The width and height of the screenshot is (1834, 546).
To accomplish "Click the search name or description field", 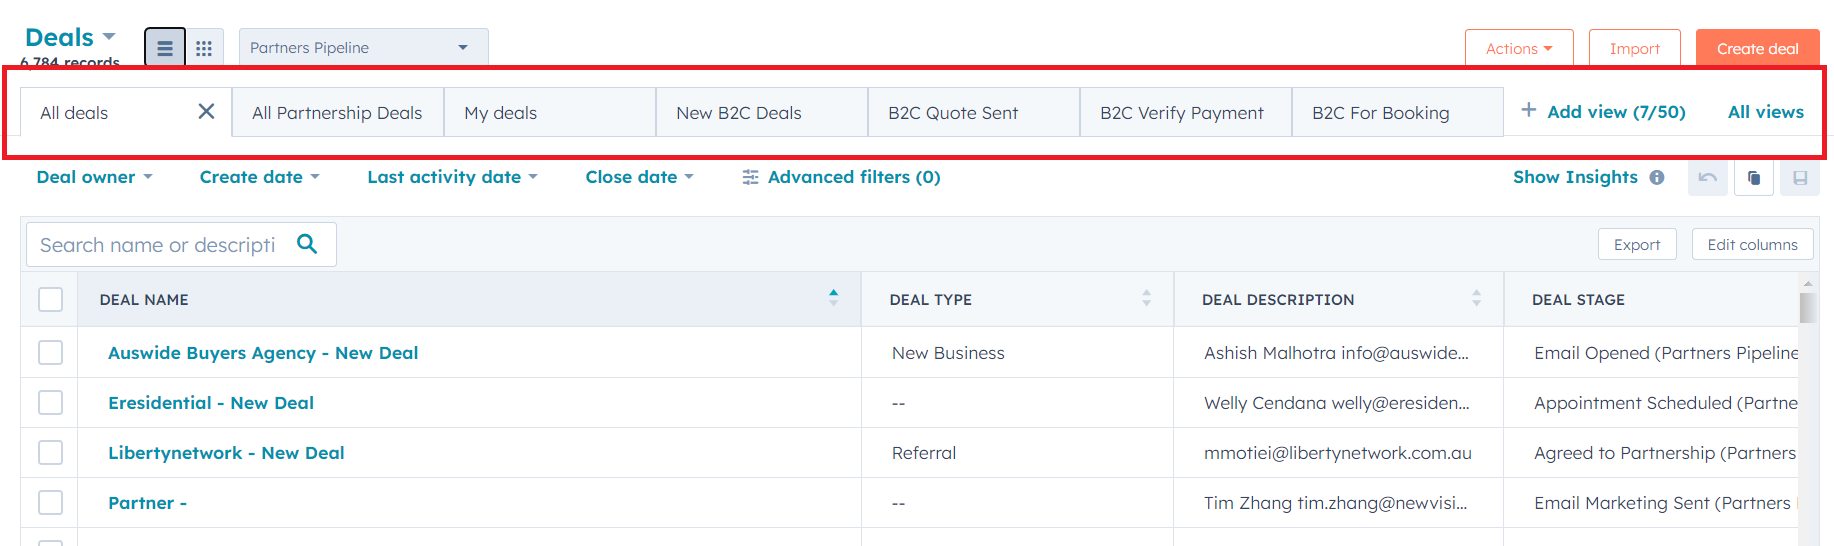I will pos(158,245).
